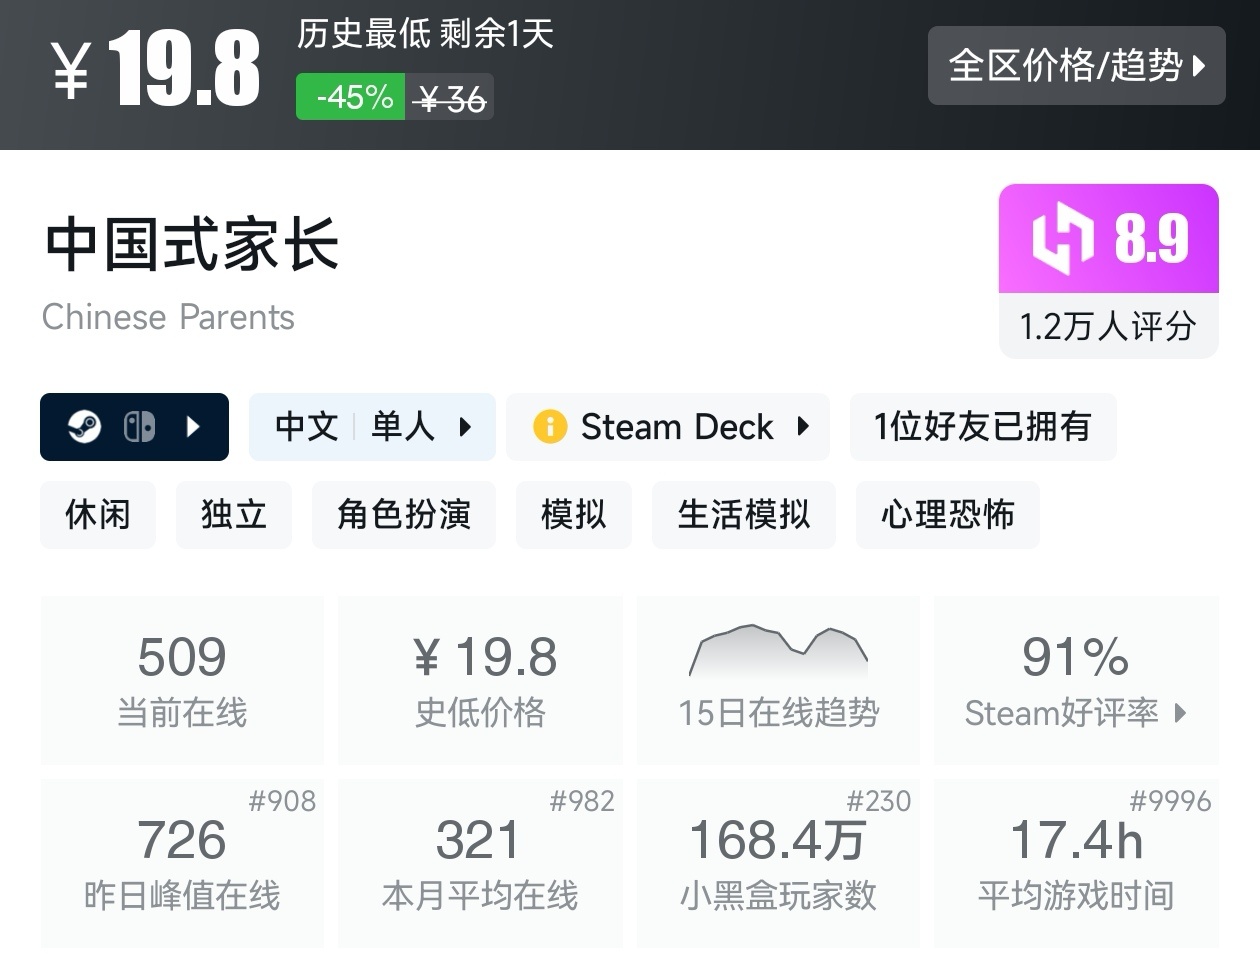Select the 休闲 tag
Image resolution: width=1260 pixels, height=967 pixels.
98,515
